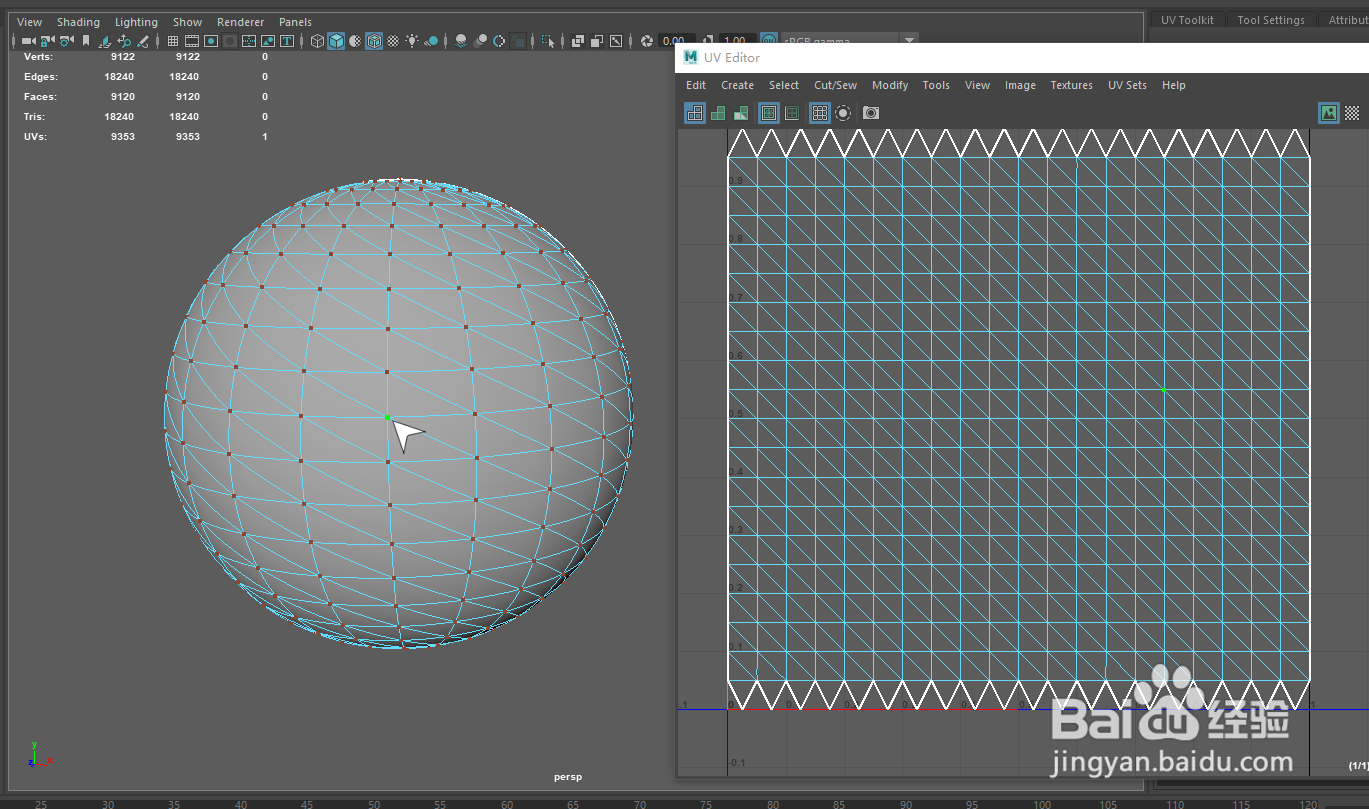
Task: Open the viewport View menu
Action: pos(30,22)
